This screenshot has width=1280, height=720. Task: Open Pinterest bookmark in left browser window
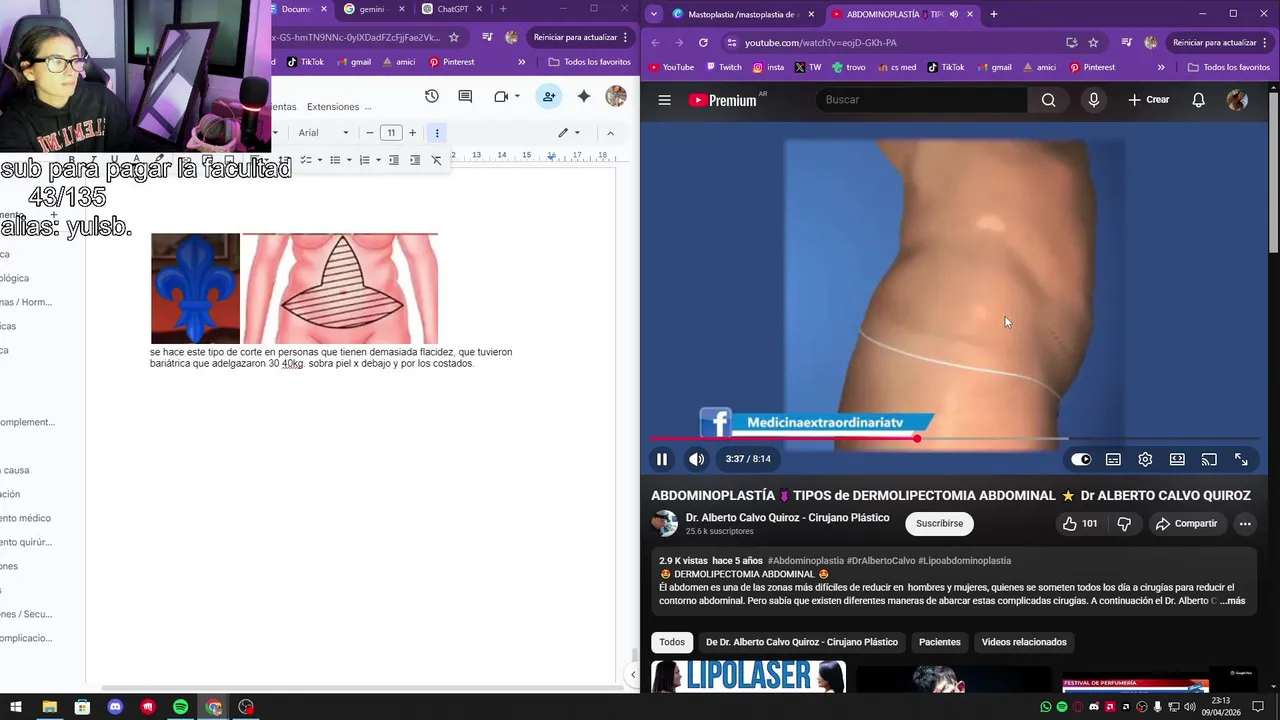point(452,62)
